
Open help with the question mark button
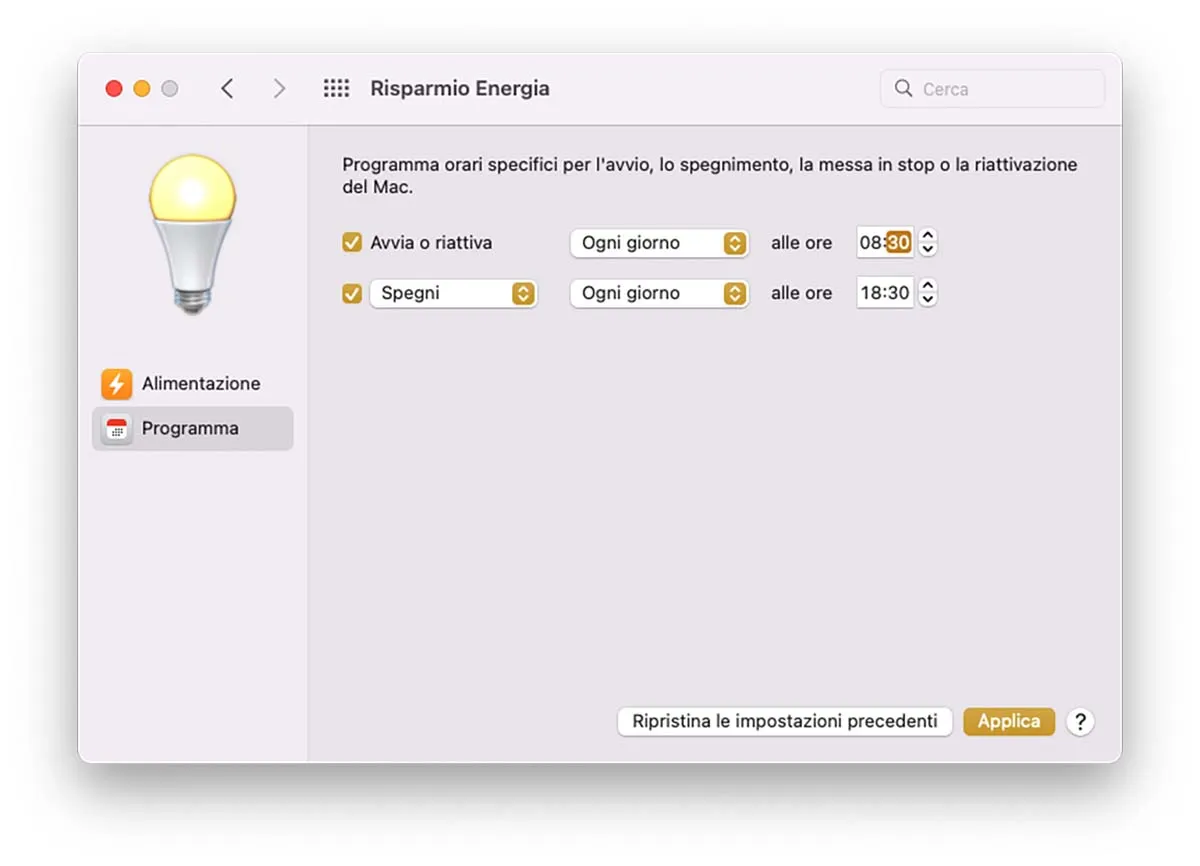1080,722
